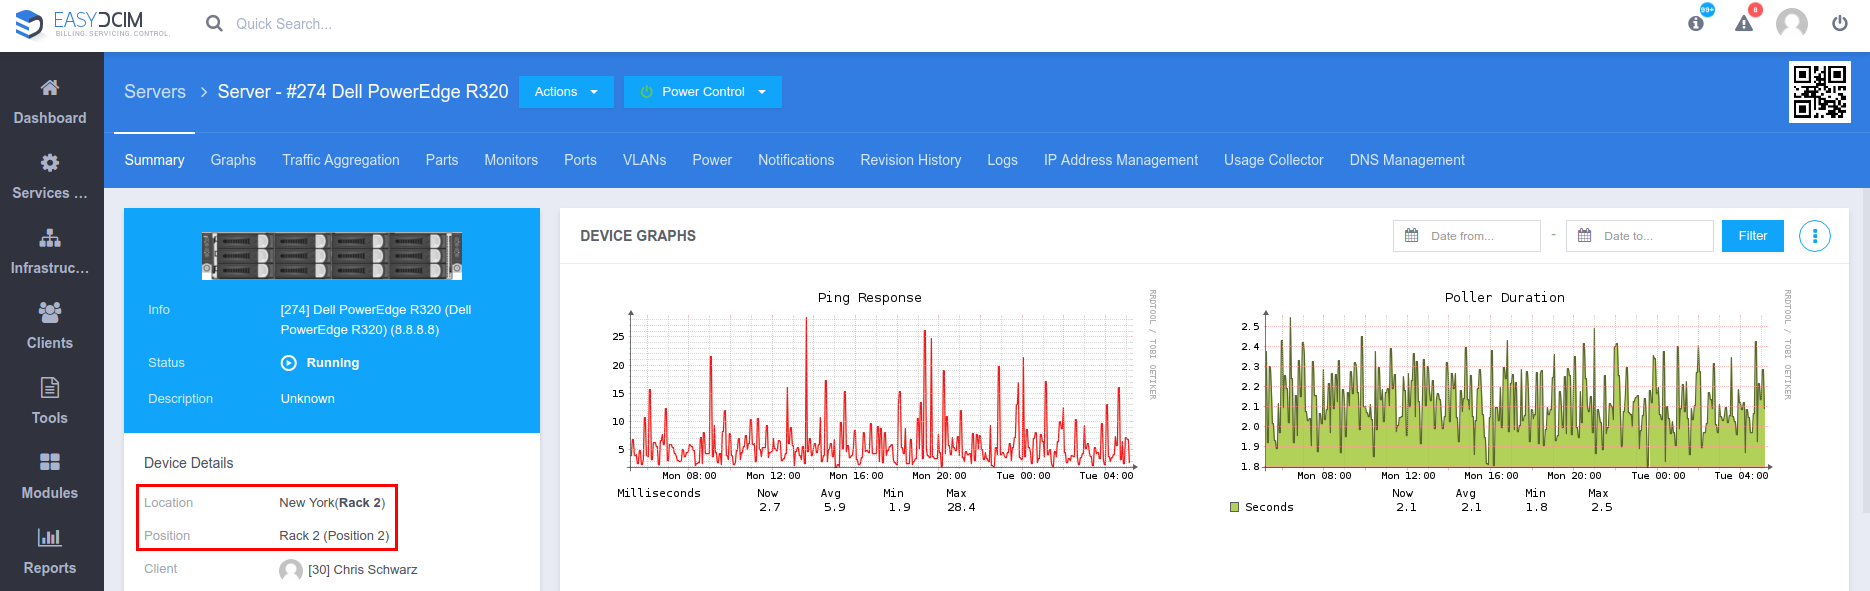Click the Quick Search magnifier icon
Viewport: 1870px width, 591px height.
coord(214,23)
